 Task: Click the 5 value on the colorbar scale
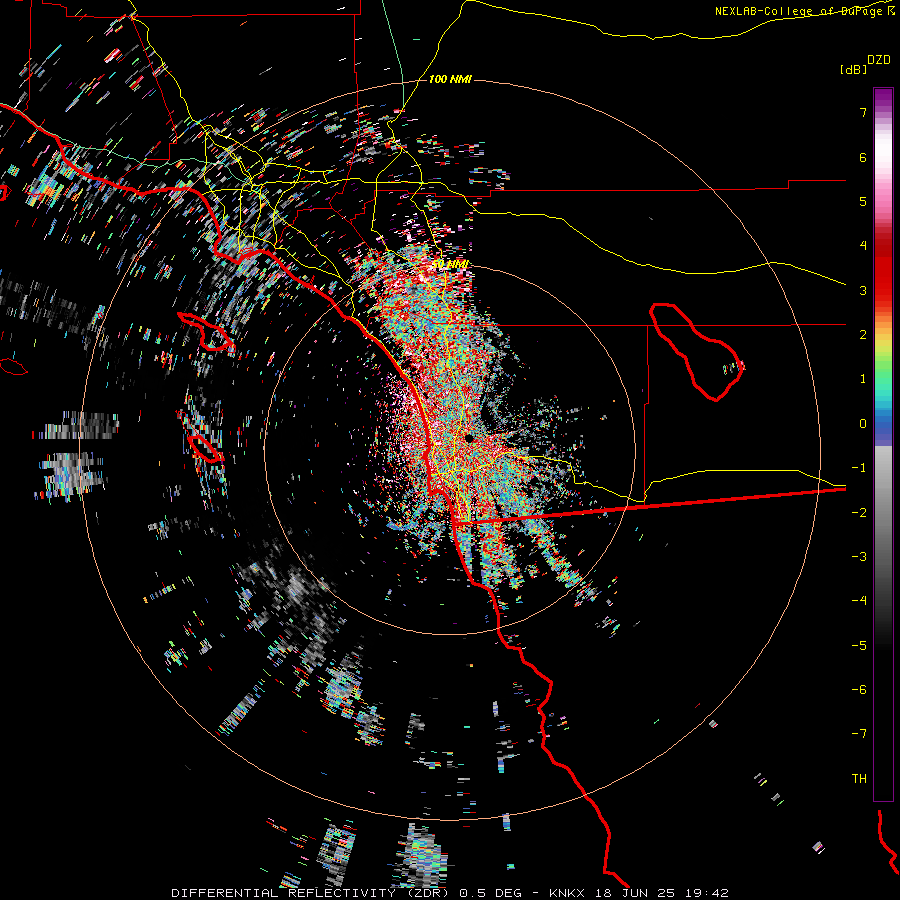click(863, 201)
